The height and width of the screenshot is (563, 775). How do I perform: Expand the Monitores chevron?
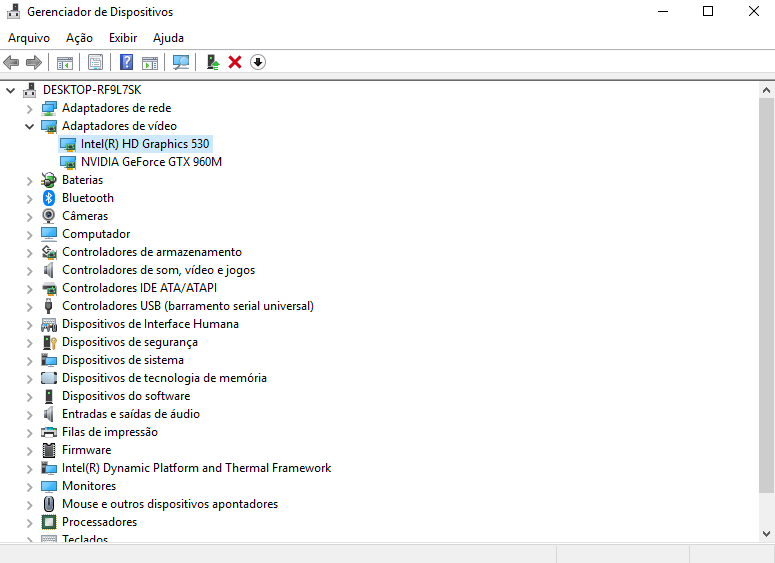pos(30,487)
